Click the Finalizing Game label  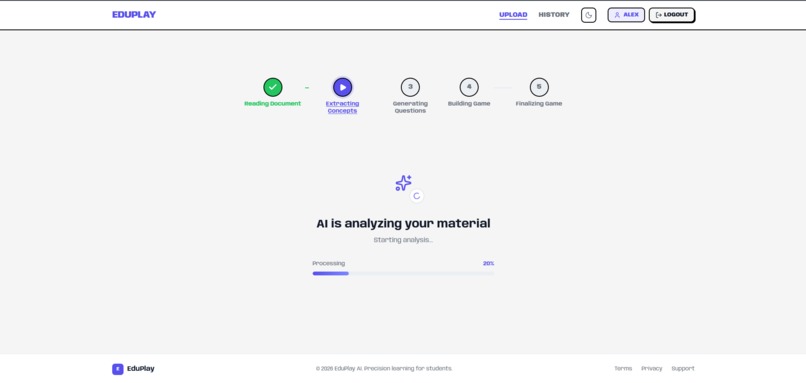539,103
